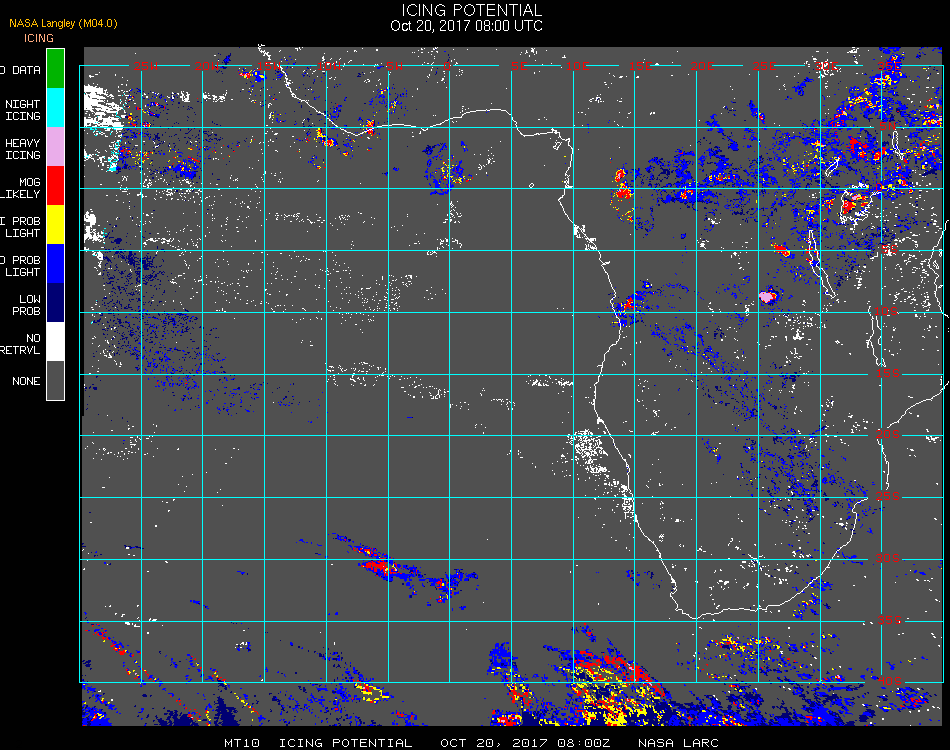Image resolution: width=950 pixels, height=750 pixels.
Task: Click the 'NO RETRVL' legend label
Action: [21, 344]
